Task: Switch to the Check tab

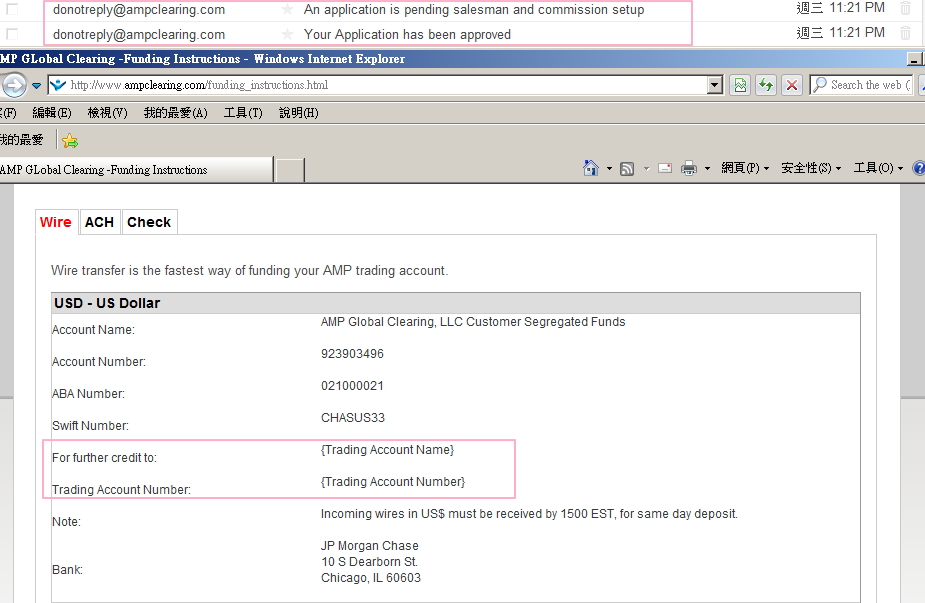Action: (149, 222)
